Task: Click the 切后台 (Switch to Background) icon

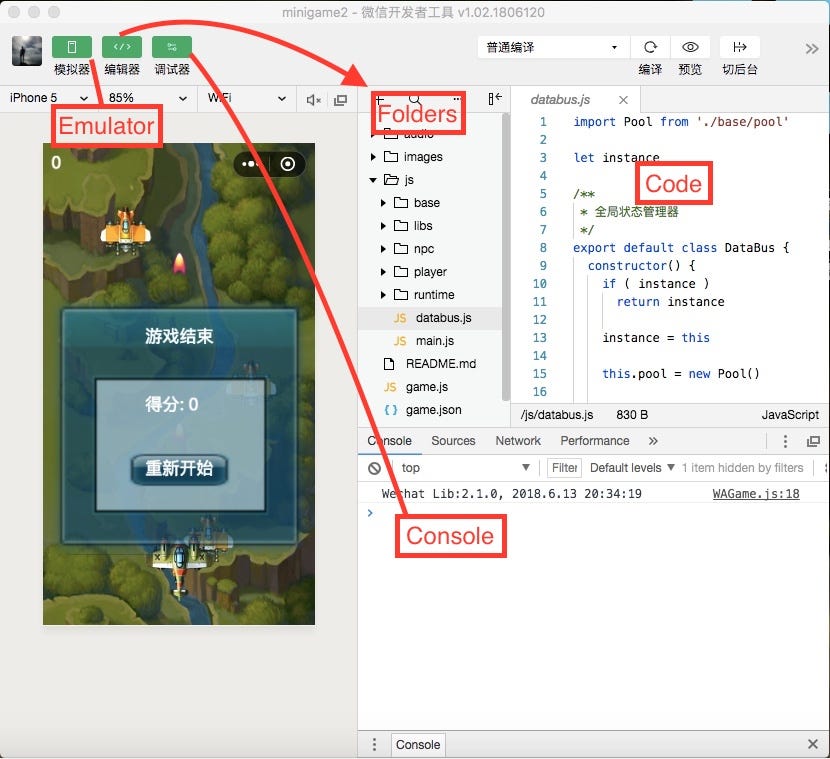Action: coord(740,47)
